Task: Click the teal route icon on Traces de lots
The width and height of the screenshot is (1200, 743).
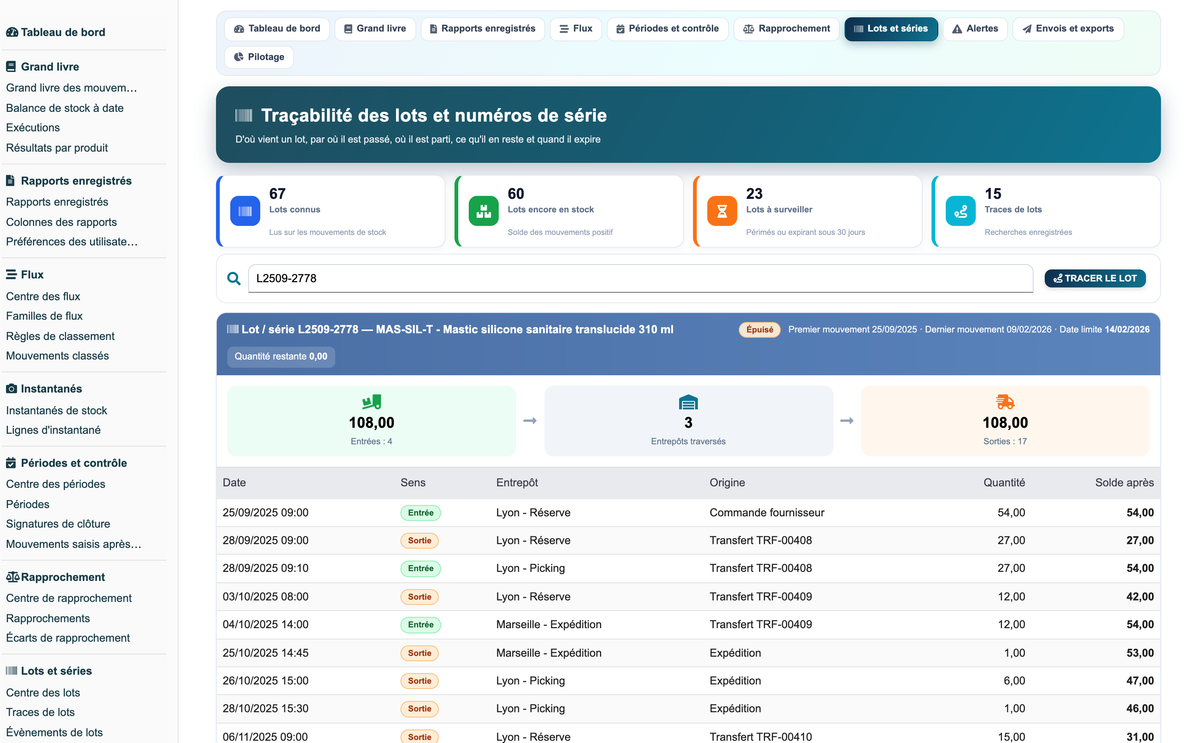Action: [961, 211]
